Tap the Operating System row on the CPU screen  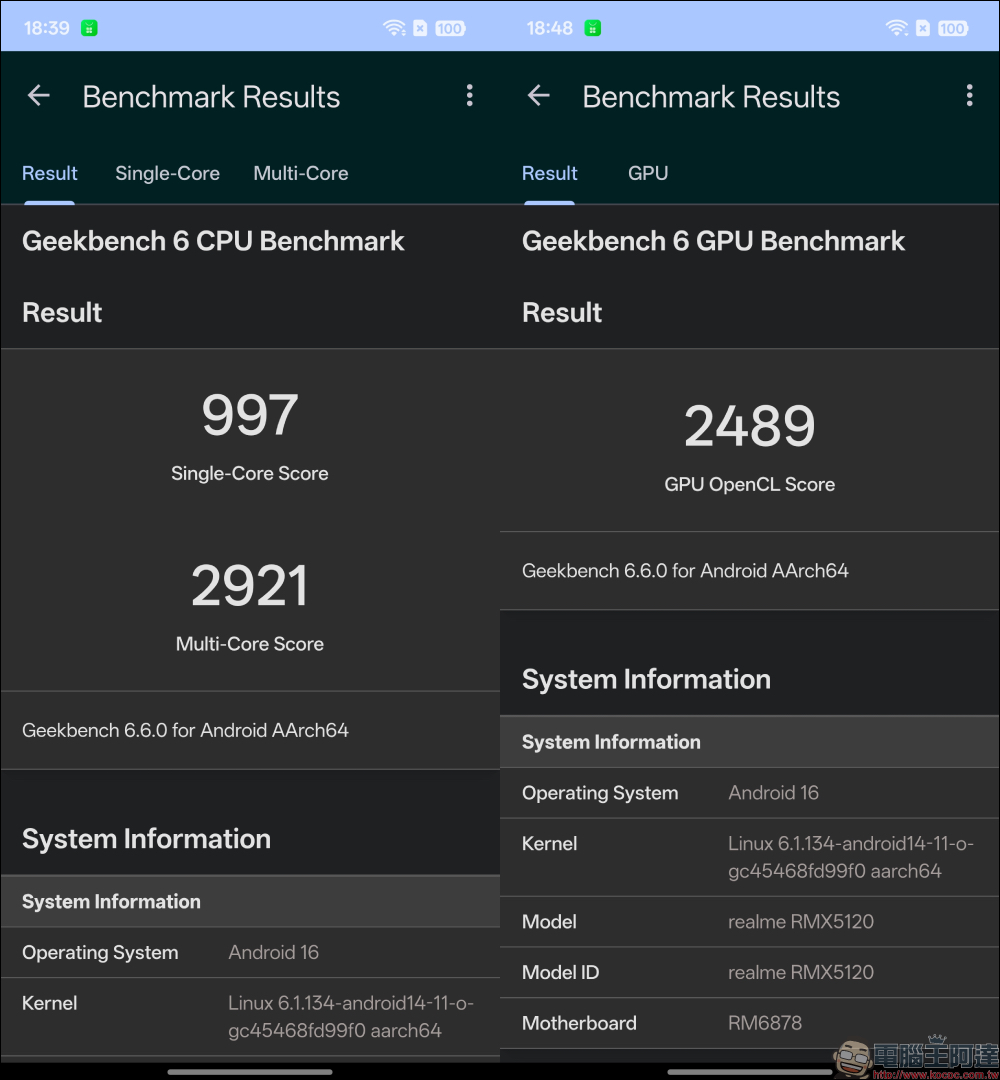(x=250, y=952)
